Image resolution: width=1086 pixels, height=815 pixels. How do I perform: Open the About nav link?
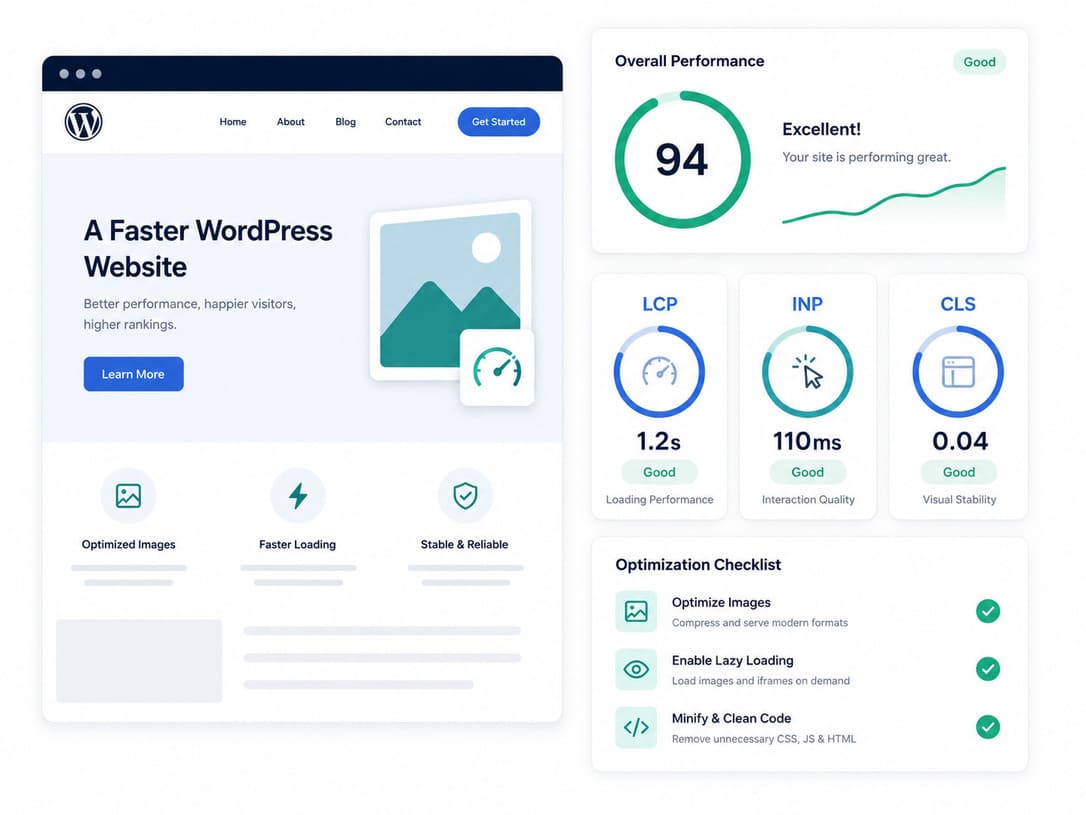[290, 122]
